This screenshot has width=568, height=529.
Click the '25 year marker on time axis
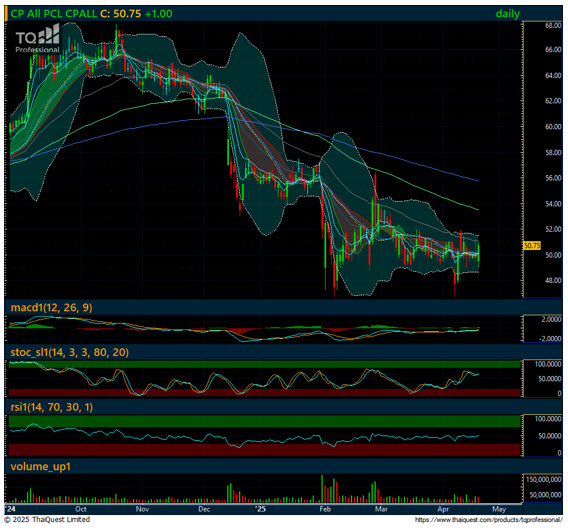(260, 509)
